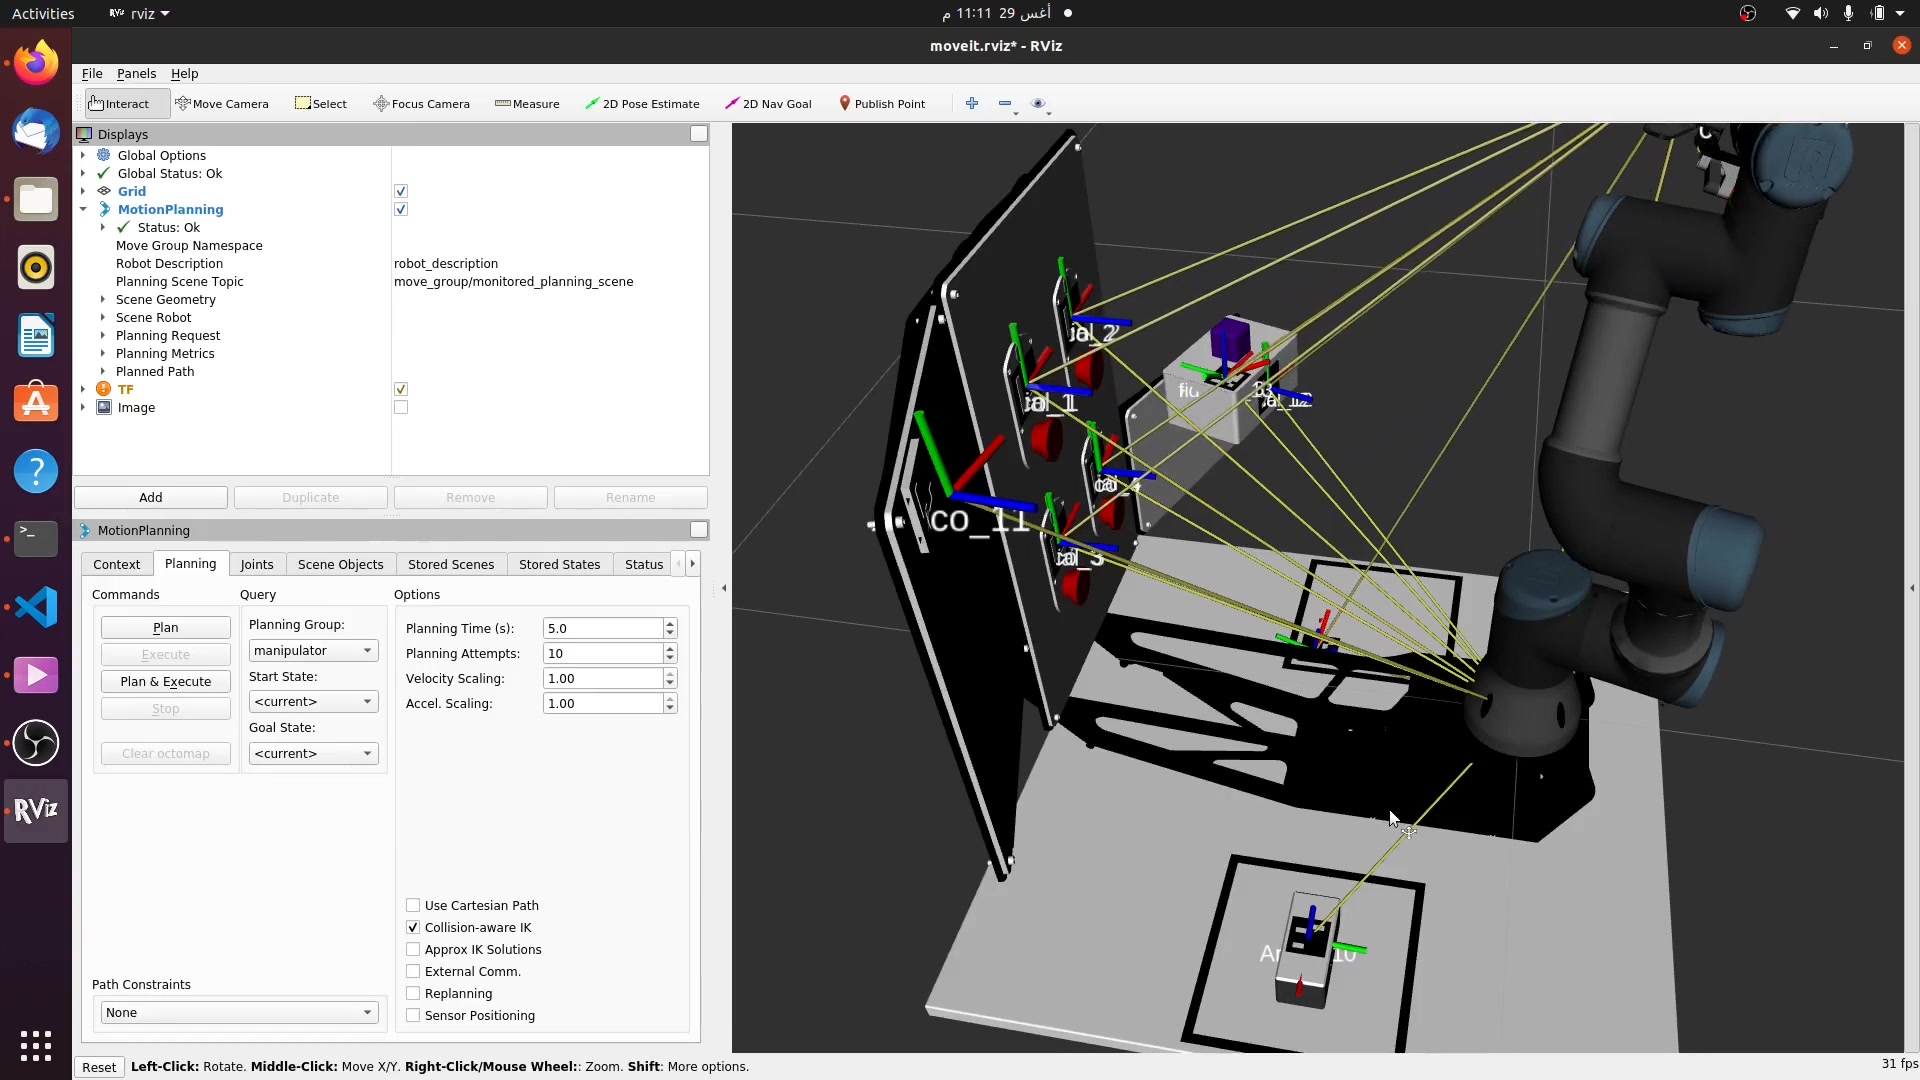The height and width of the screenshot is (1080, 1920).
Task: Click the Plan & Execute button
Action: pyautogui.click(x=166, y=682)
